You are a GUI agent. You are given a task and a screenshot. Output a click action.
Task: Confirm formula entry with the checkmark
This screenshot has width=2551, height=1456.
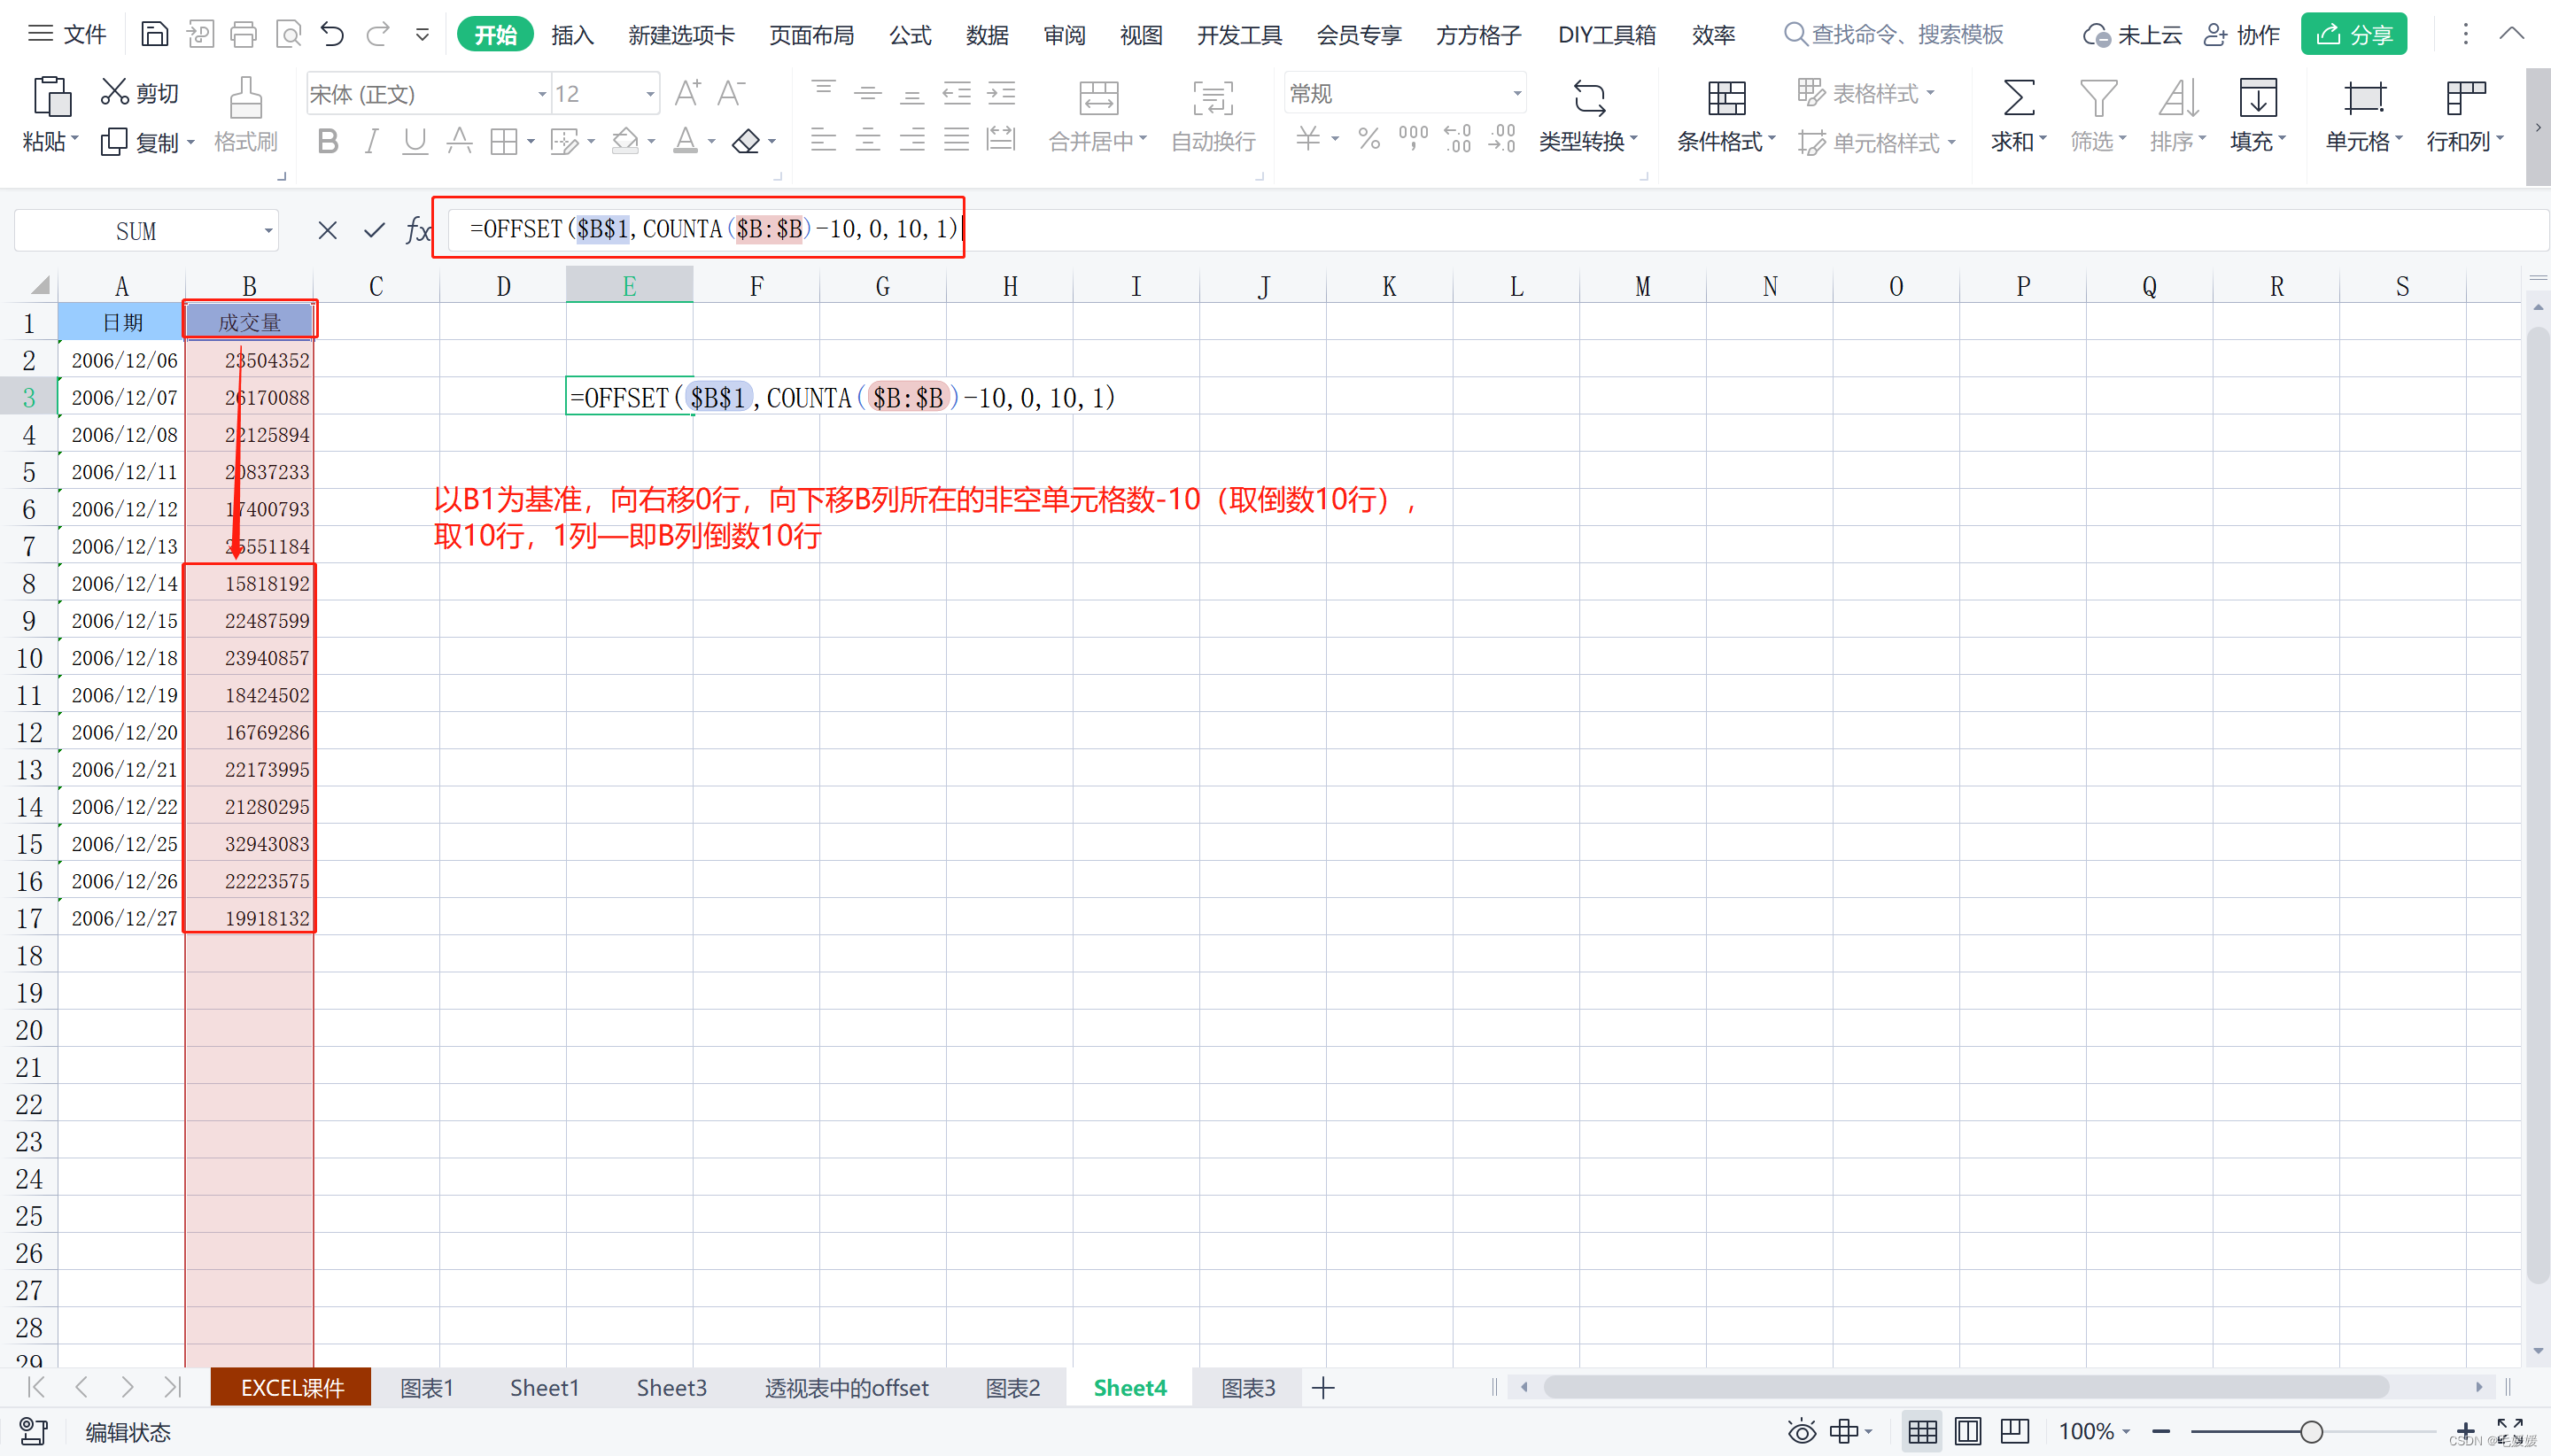click(x=374, y=231)
